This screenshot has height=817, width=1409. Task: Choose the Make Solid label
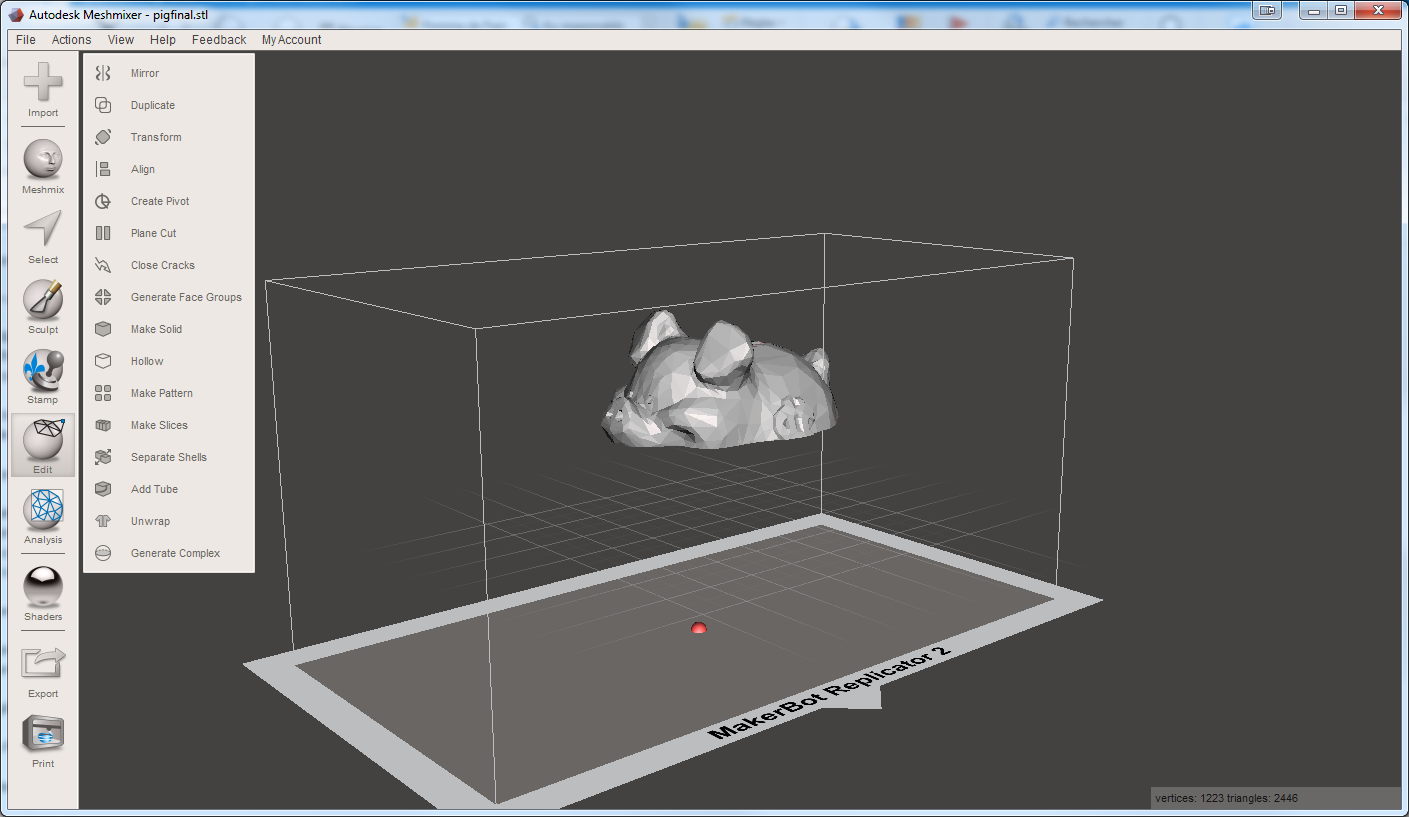(x=157, y=329)
